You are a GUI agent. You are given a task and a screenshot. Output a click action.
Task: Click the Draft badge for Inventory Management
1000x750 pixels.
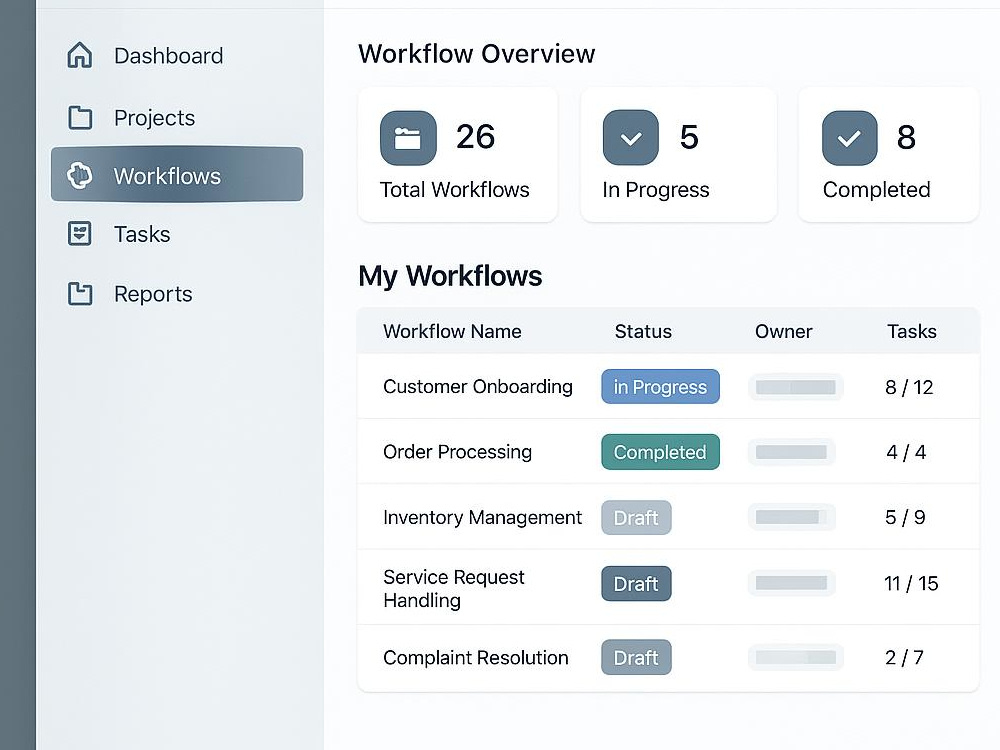[636, 517]
